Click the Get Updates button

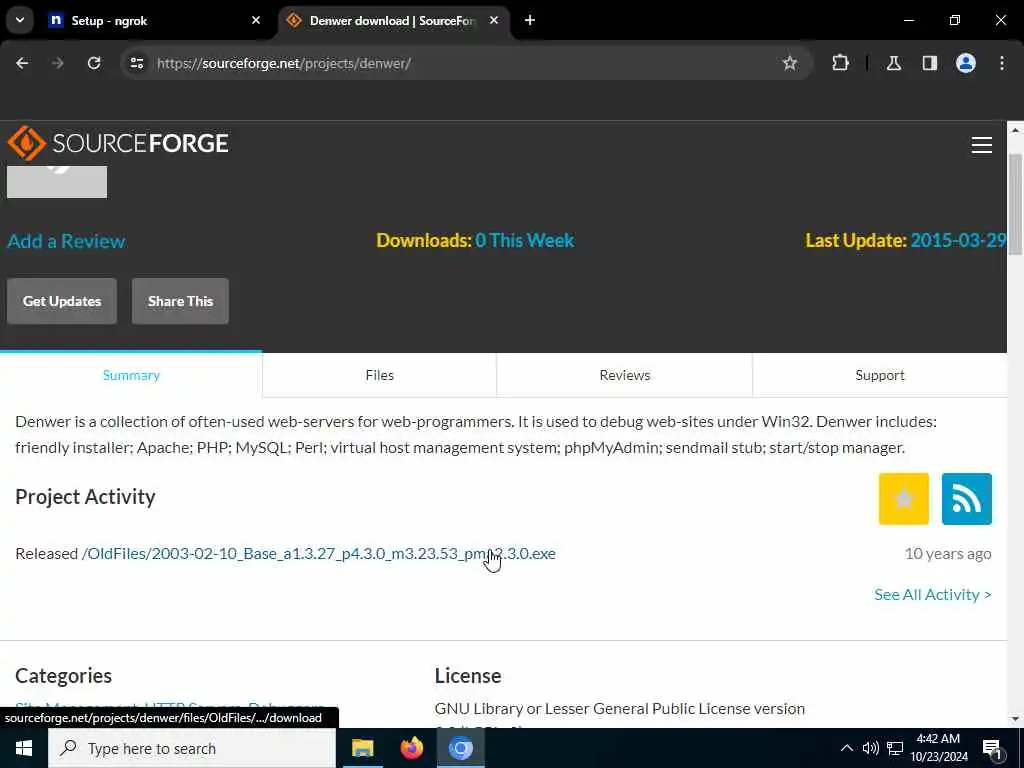[62, 301]
